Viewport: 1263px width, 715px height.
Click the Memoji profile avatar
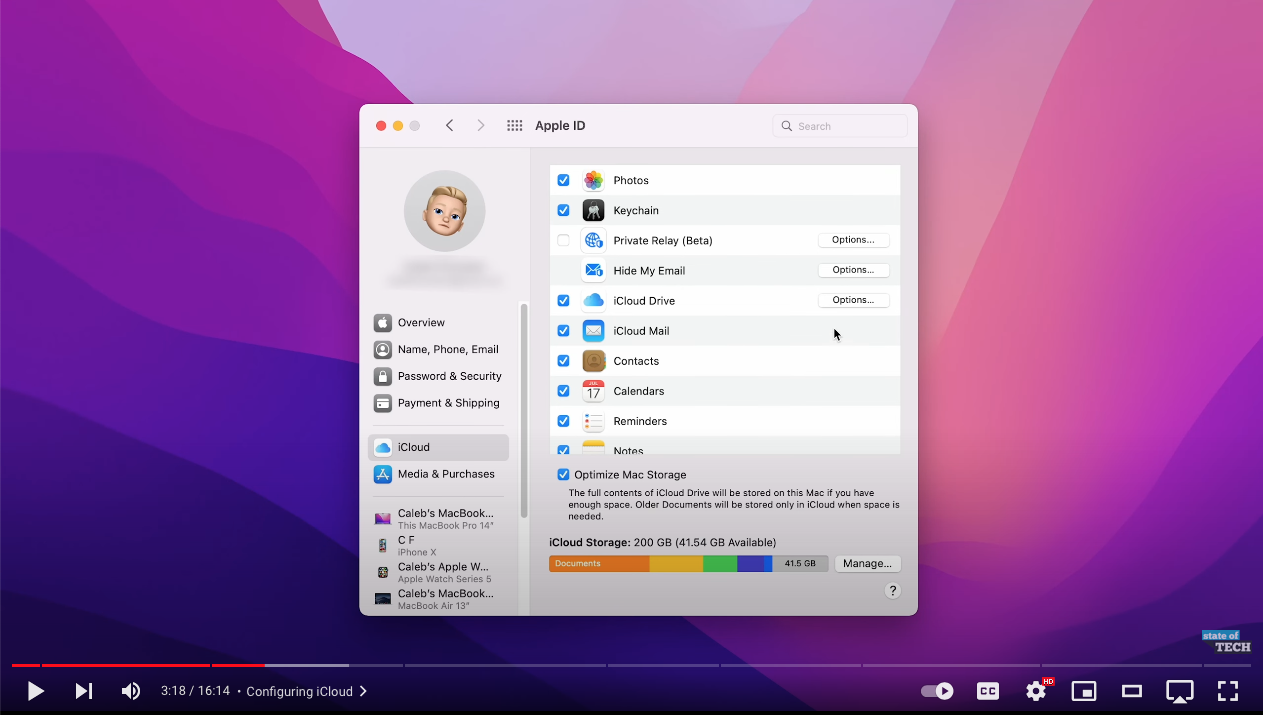(x=445, y=211)
